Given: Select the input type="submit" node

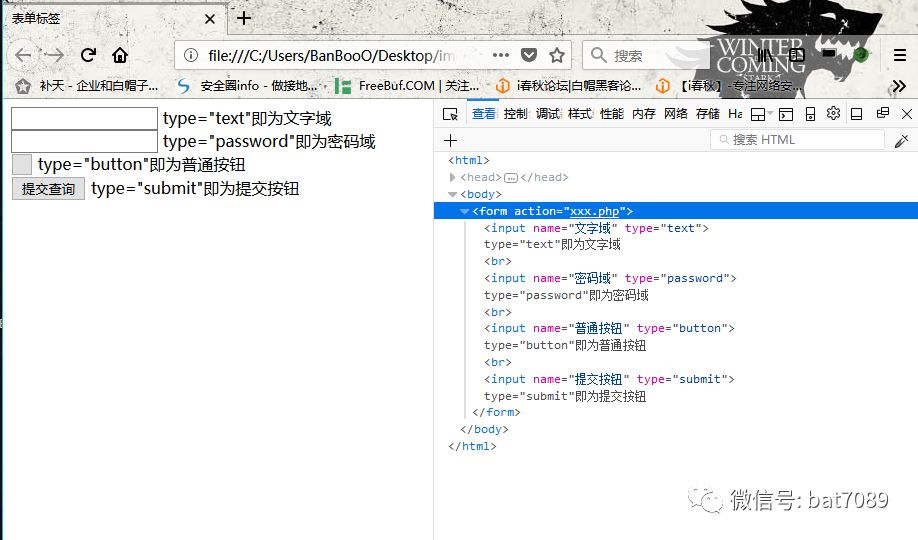Looking at the screenshot, I should pyautogui.click(x=609, y=379).
